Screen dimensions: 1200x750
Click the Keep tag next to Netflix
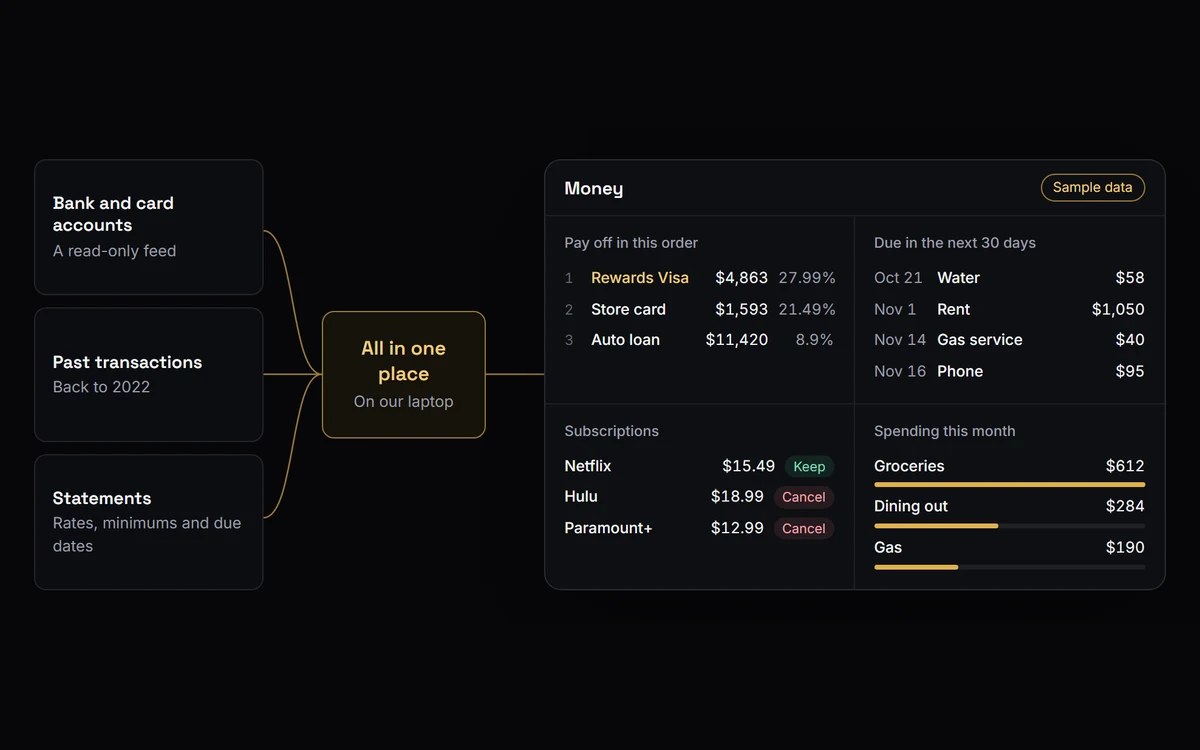pos(809,466)
